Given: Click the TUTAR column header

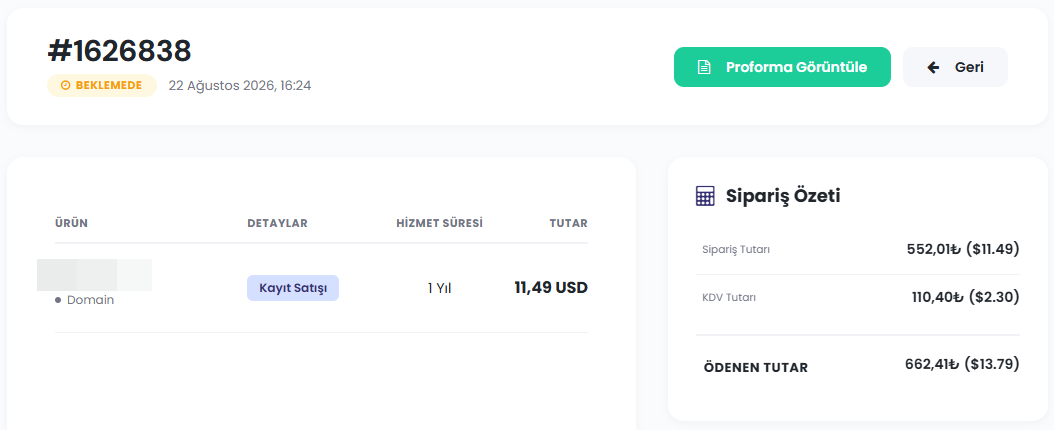Looking at the screenshot, I should [x=569, y=223].
